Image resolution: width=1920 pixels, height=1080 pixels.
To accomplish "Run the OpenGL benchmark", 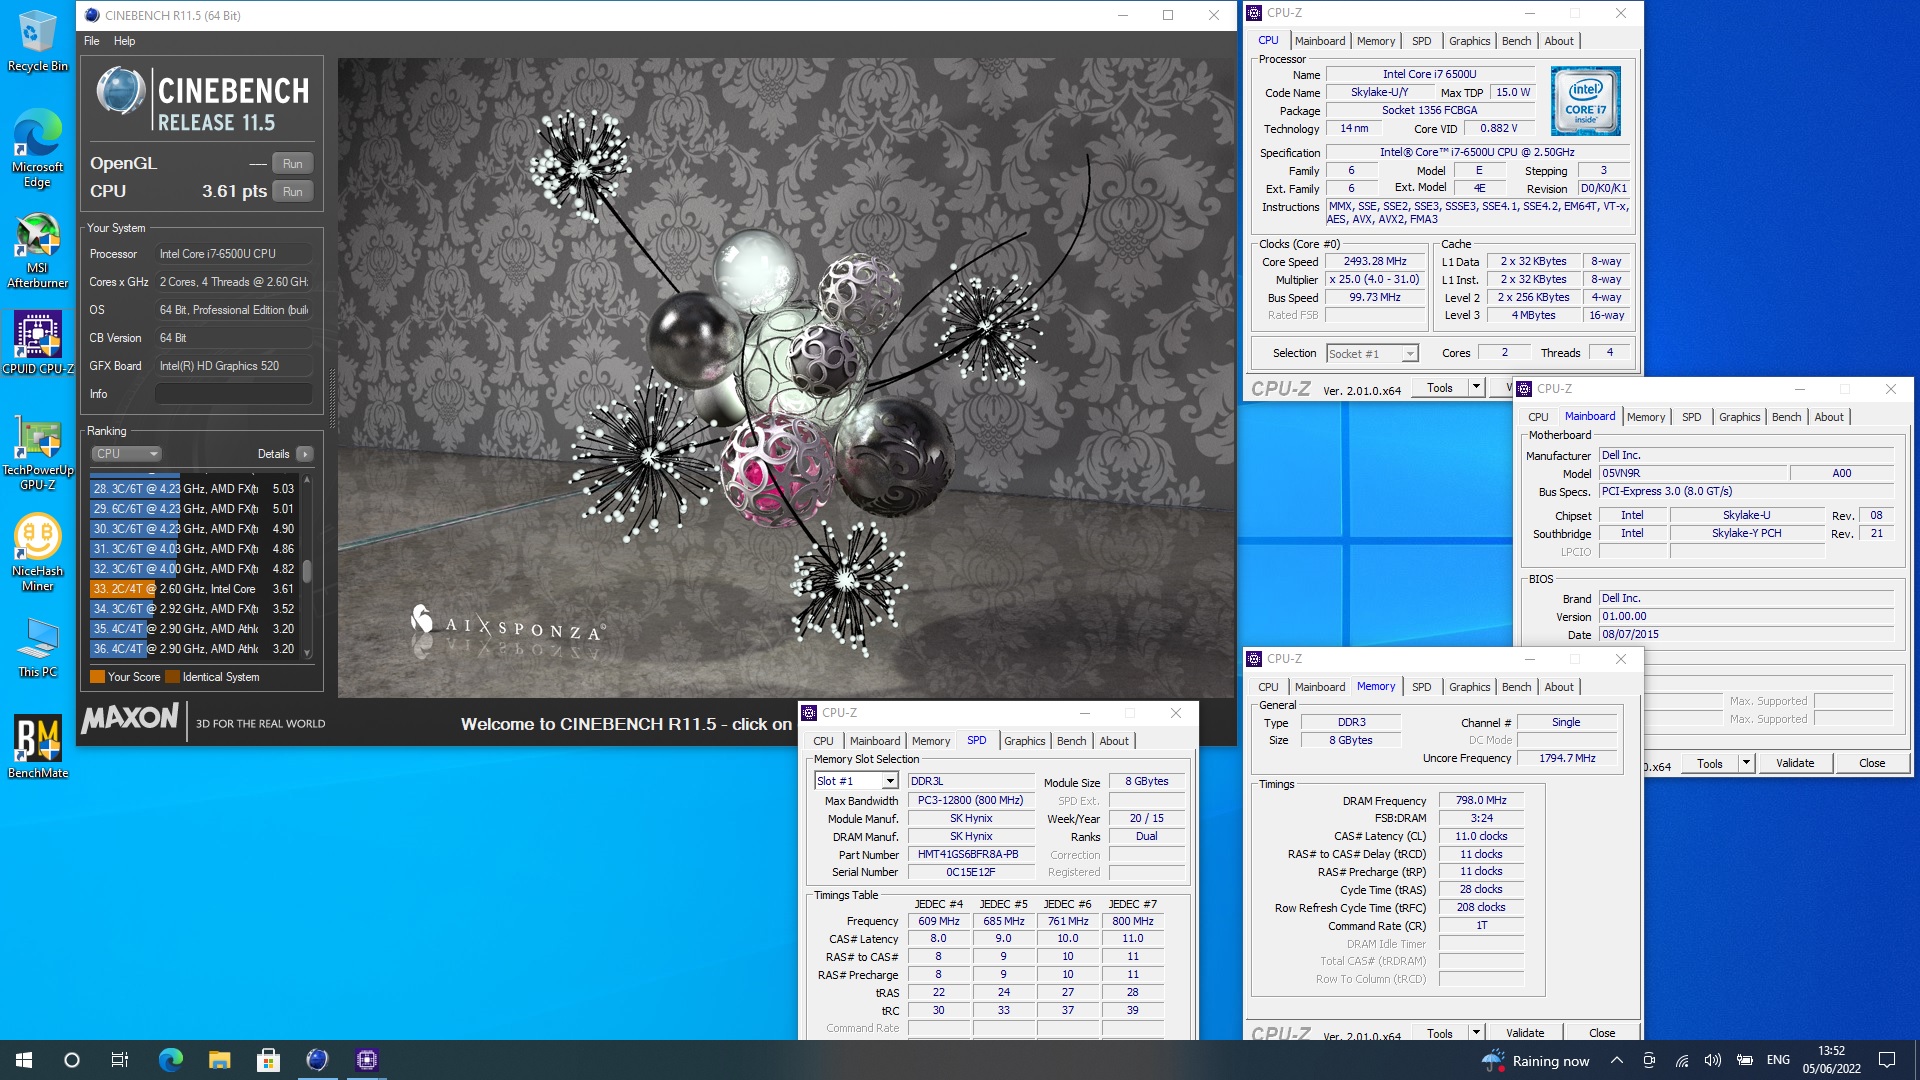I will point(293,163).
